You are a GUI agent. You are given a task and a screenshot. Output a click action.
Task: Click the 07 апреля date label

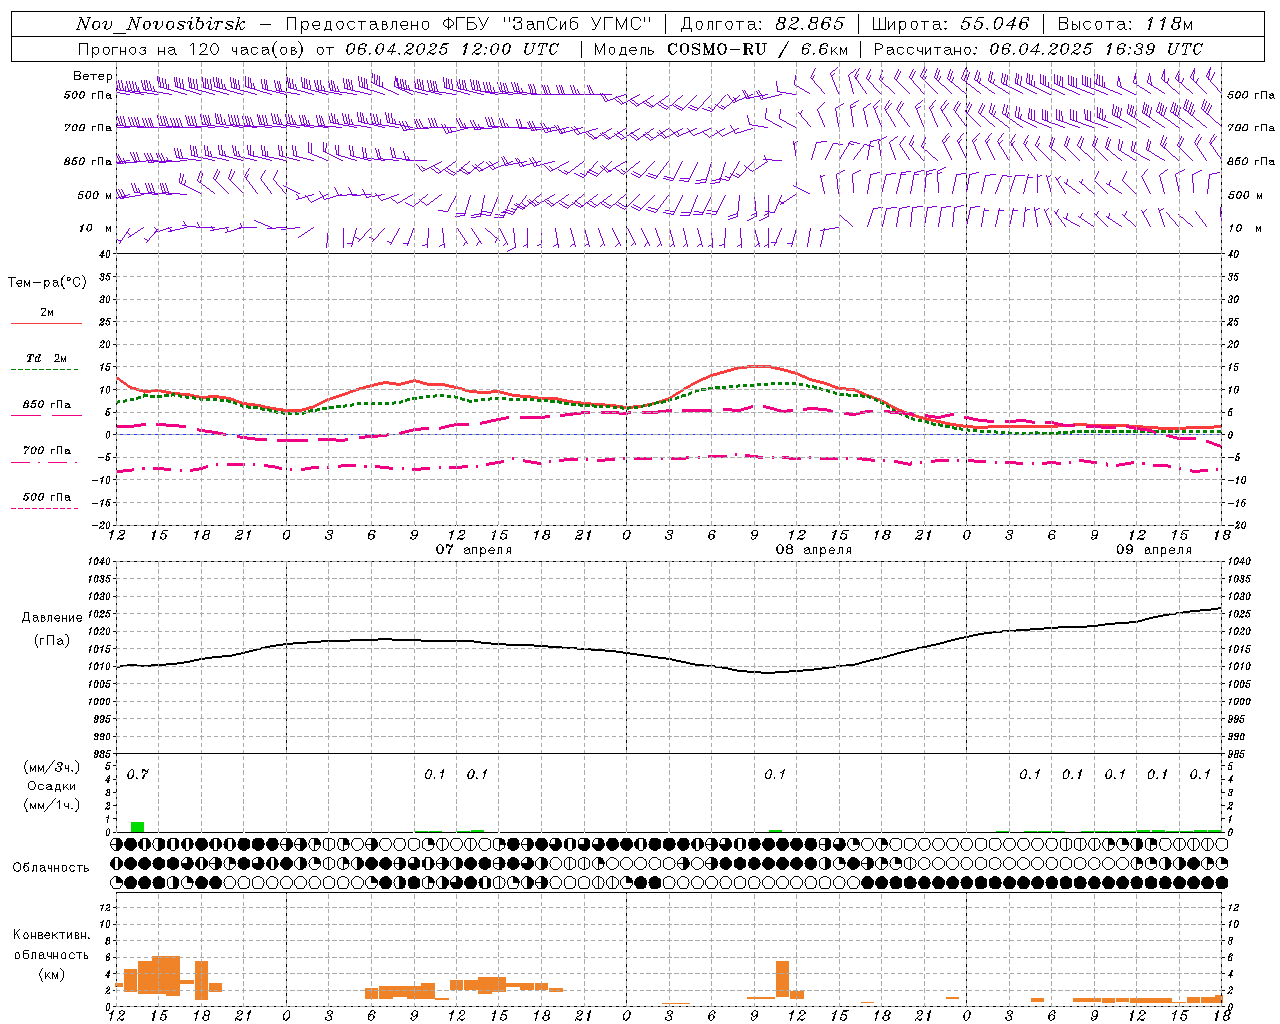pyautogui.click(x=474, y=550)
